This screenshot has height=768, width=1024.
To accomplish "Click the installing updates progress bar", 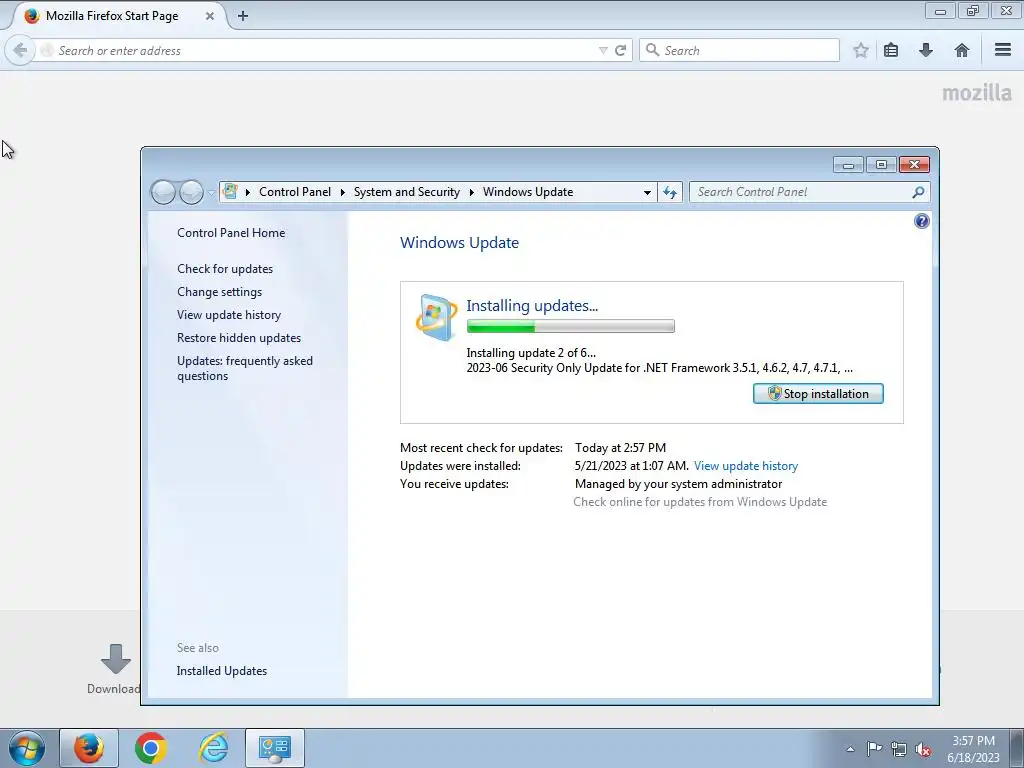I will pyautogui.click(x=570, y=326).
